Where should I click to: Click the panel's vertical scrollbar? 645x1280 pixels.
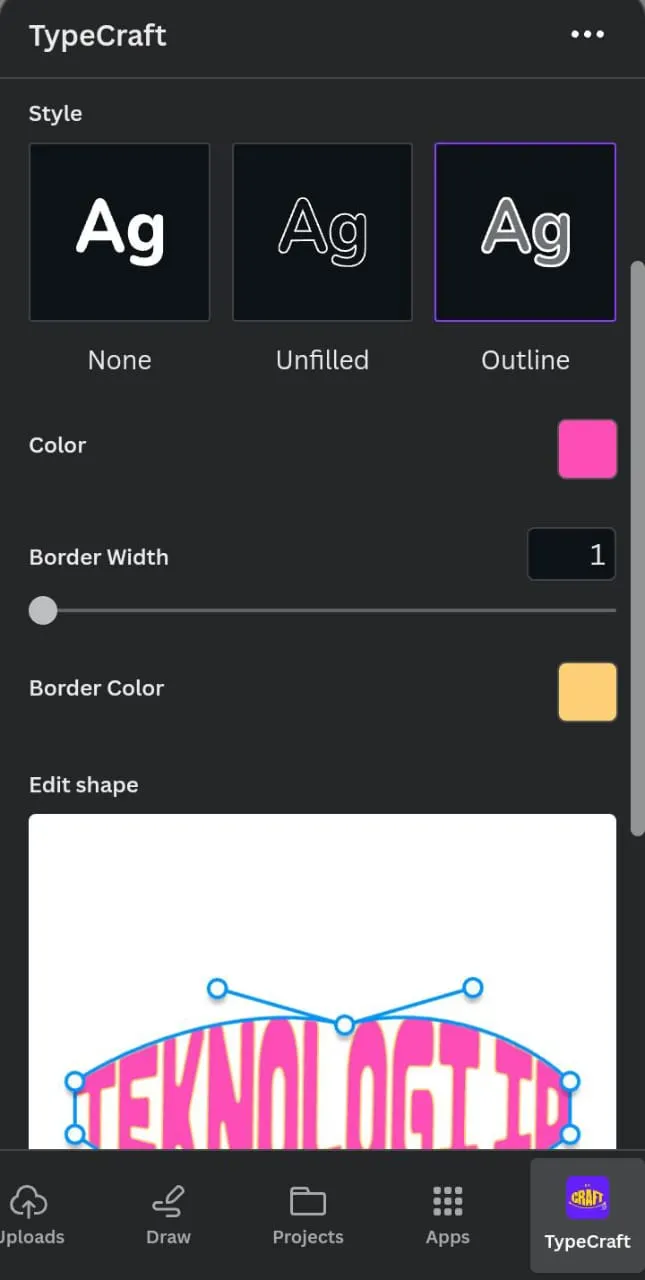[x=637, y=548]
